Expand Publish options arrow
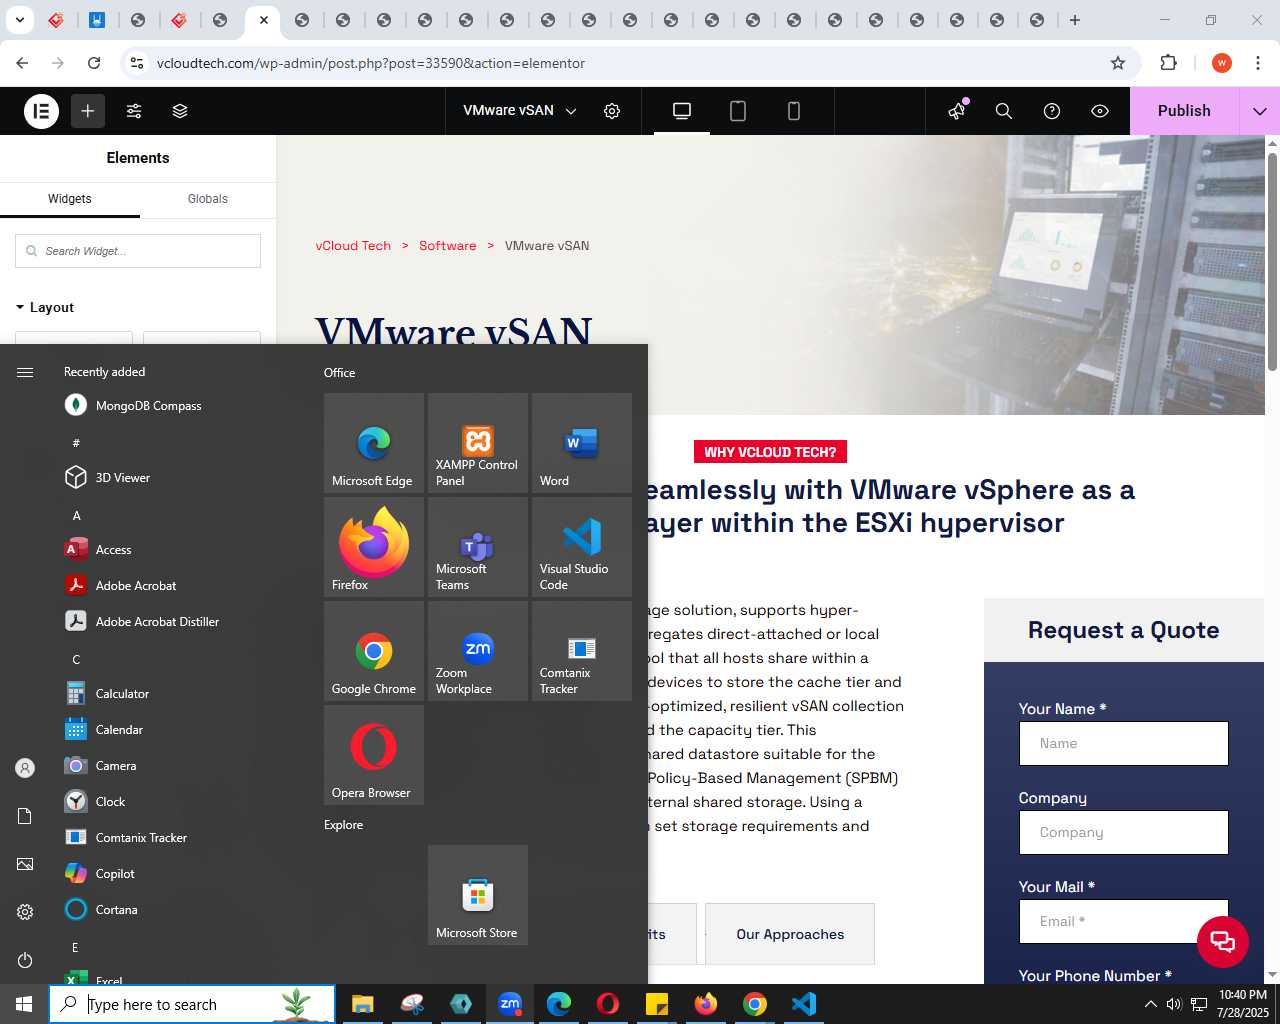 (x=1260, y=111)
